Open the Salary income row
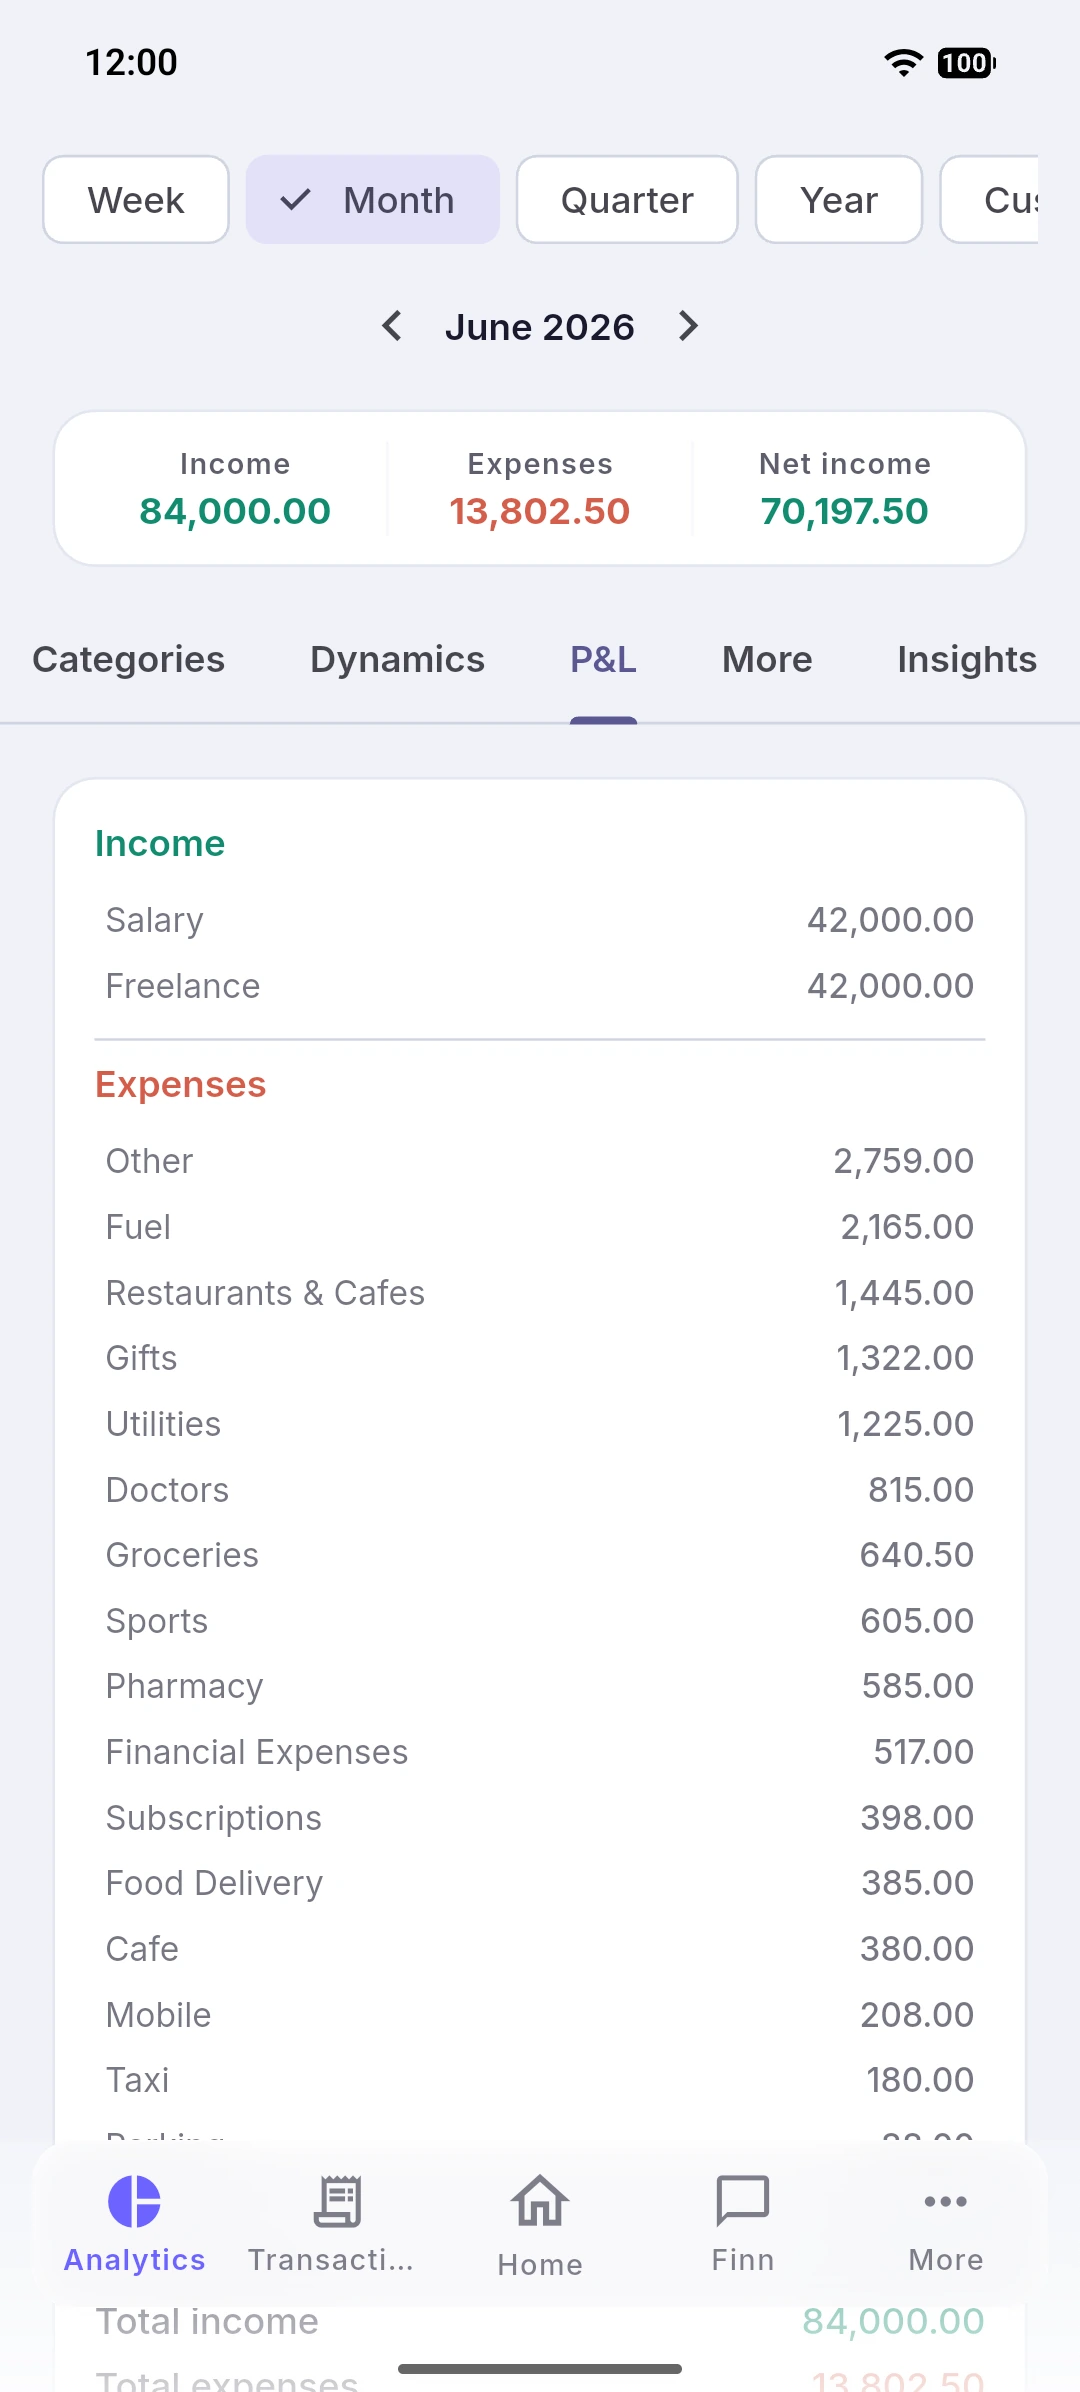Image resolution: width=1080 pixels, height=2392 pixels. click(540, 920)
